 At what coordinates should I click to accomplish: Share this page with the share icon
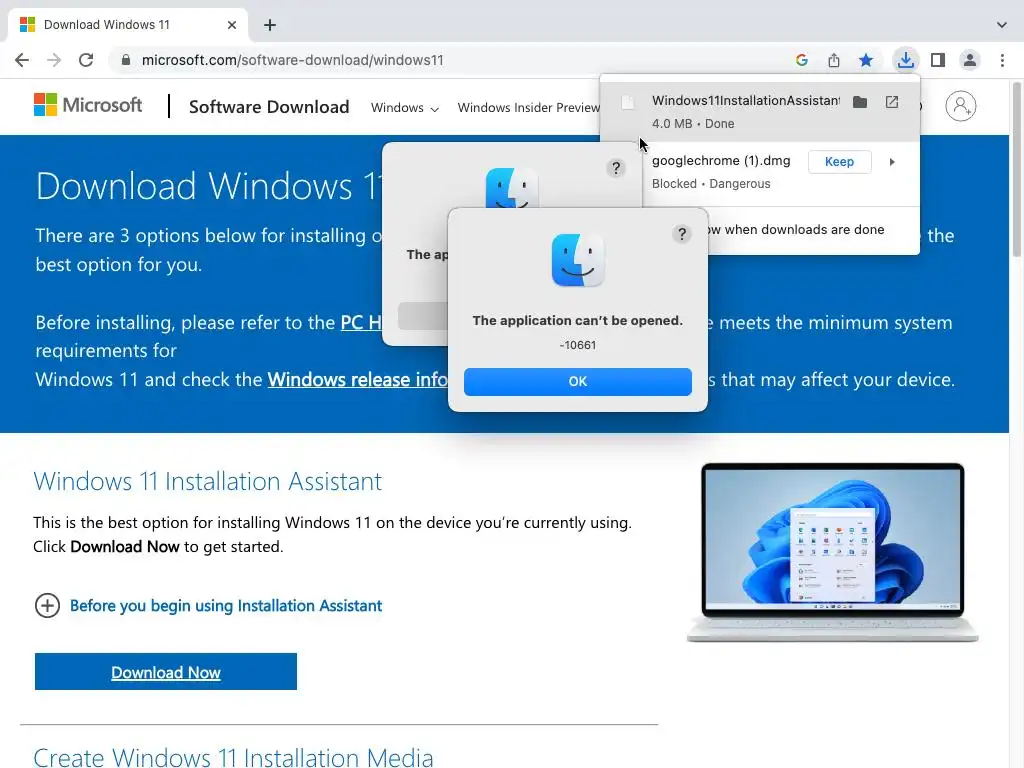834,60
